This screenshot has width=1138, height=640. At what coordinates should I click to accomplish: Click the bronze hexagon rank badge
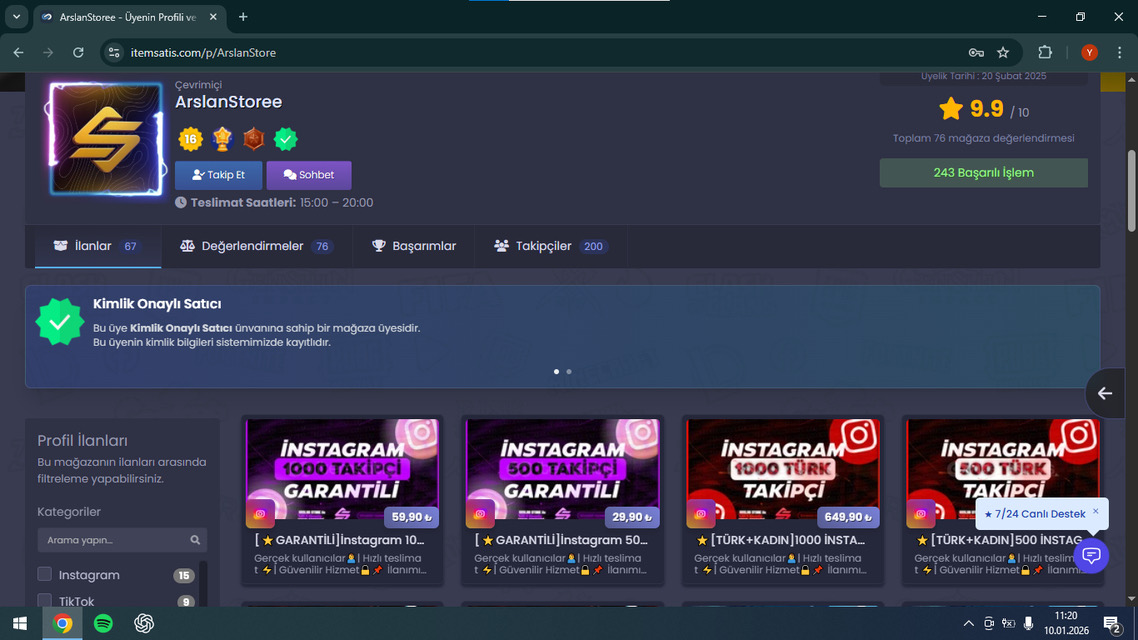coord(253,139)
